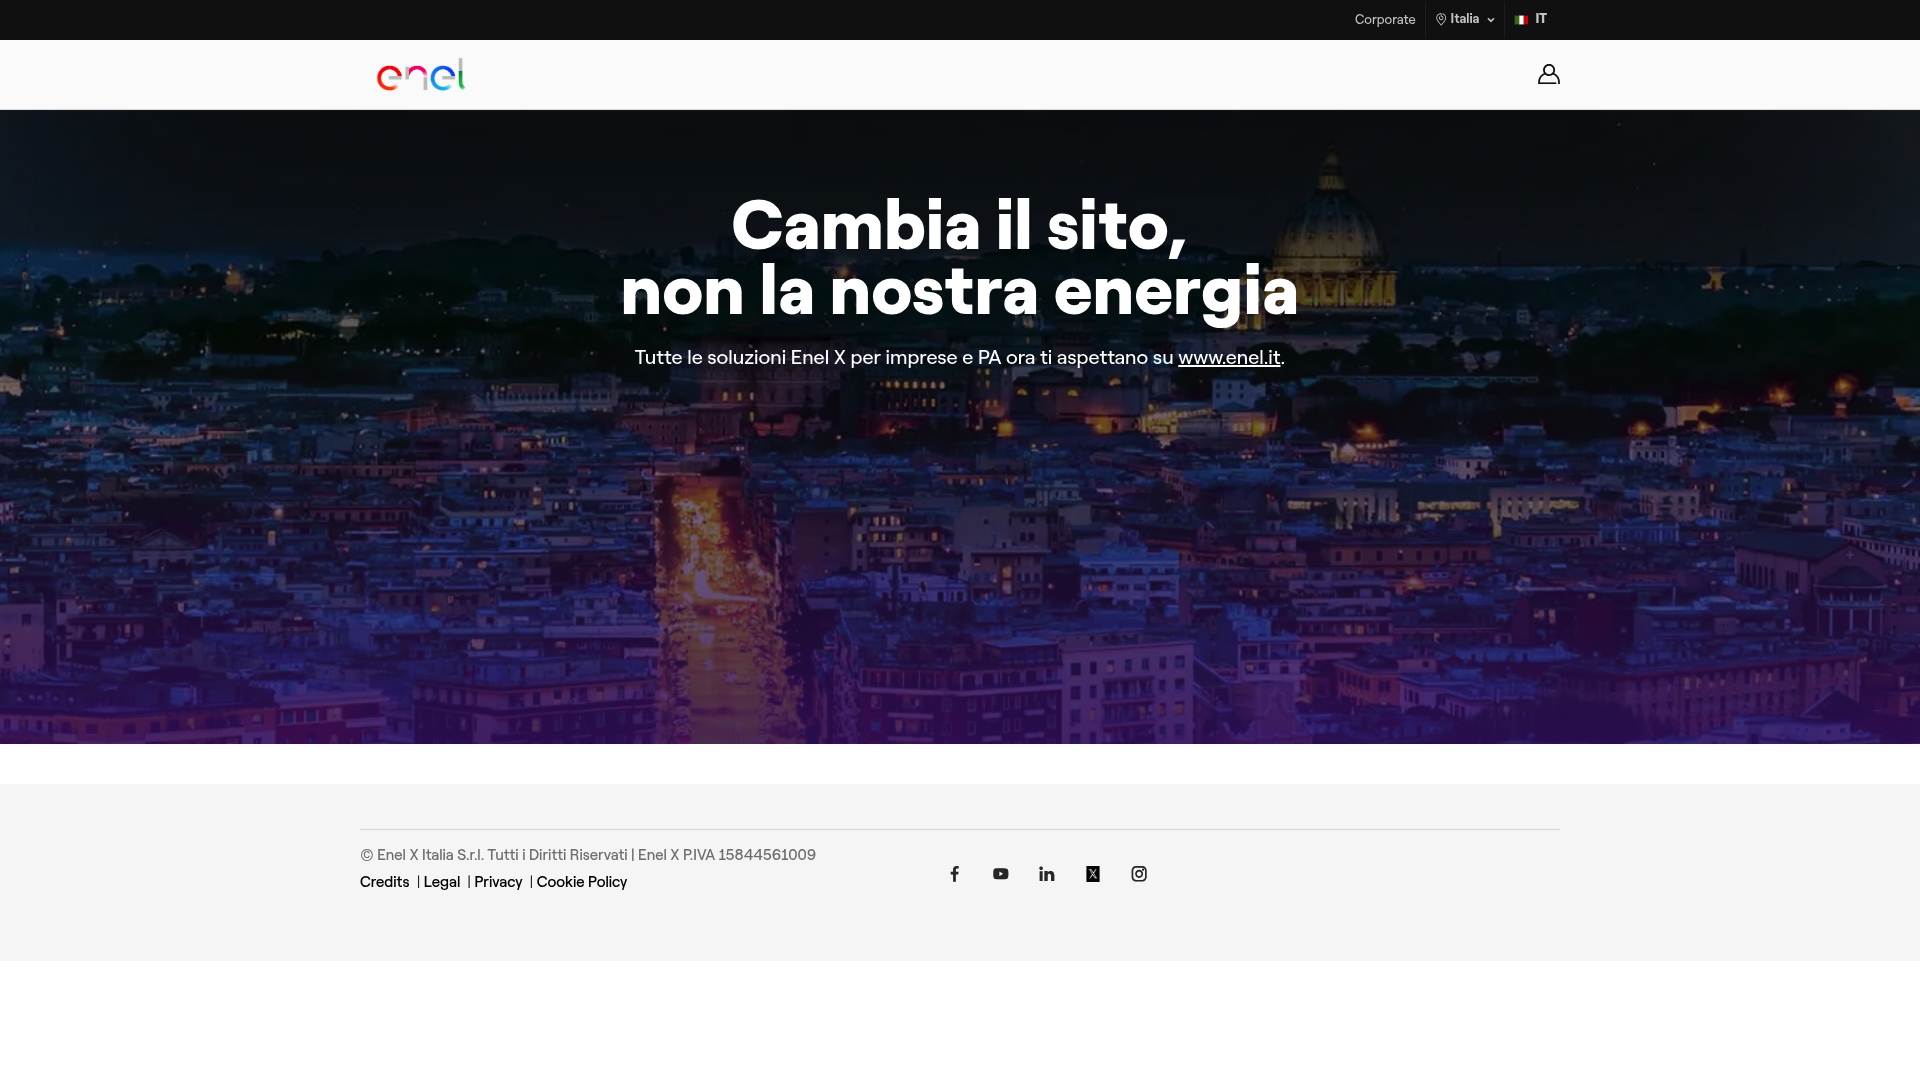Click the 'Cambia il sito' headline text
1920x1080 pixels.
pos(958,225)
